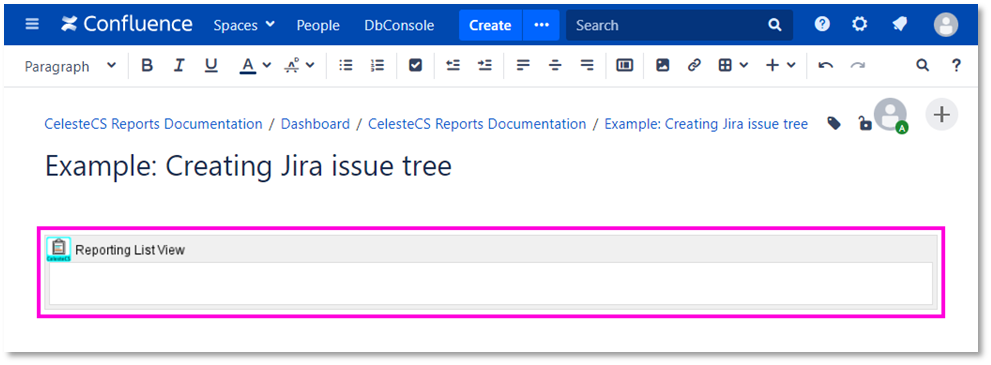Image resolution: width=991 pixels, height=365 pixels.
Task: Open the Help question mark menu
Action: 822,25
